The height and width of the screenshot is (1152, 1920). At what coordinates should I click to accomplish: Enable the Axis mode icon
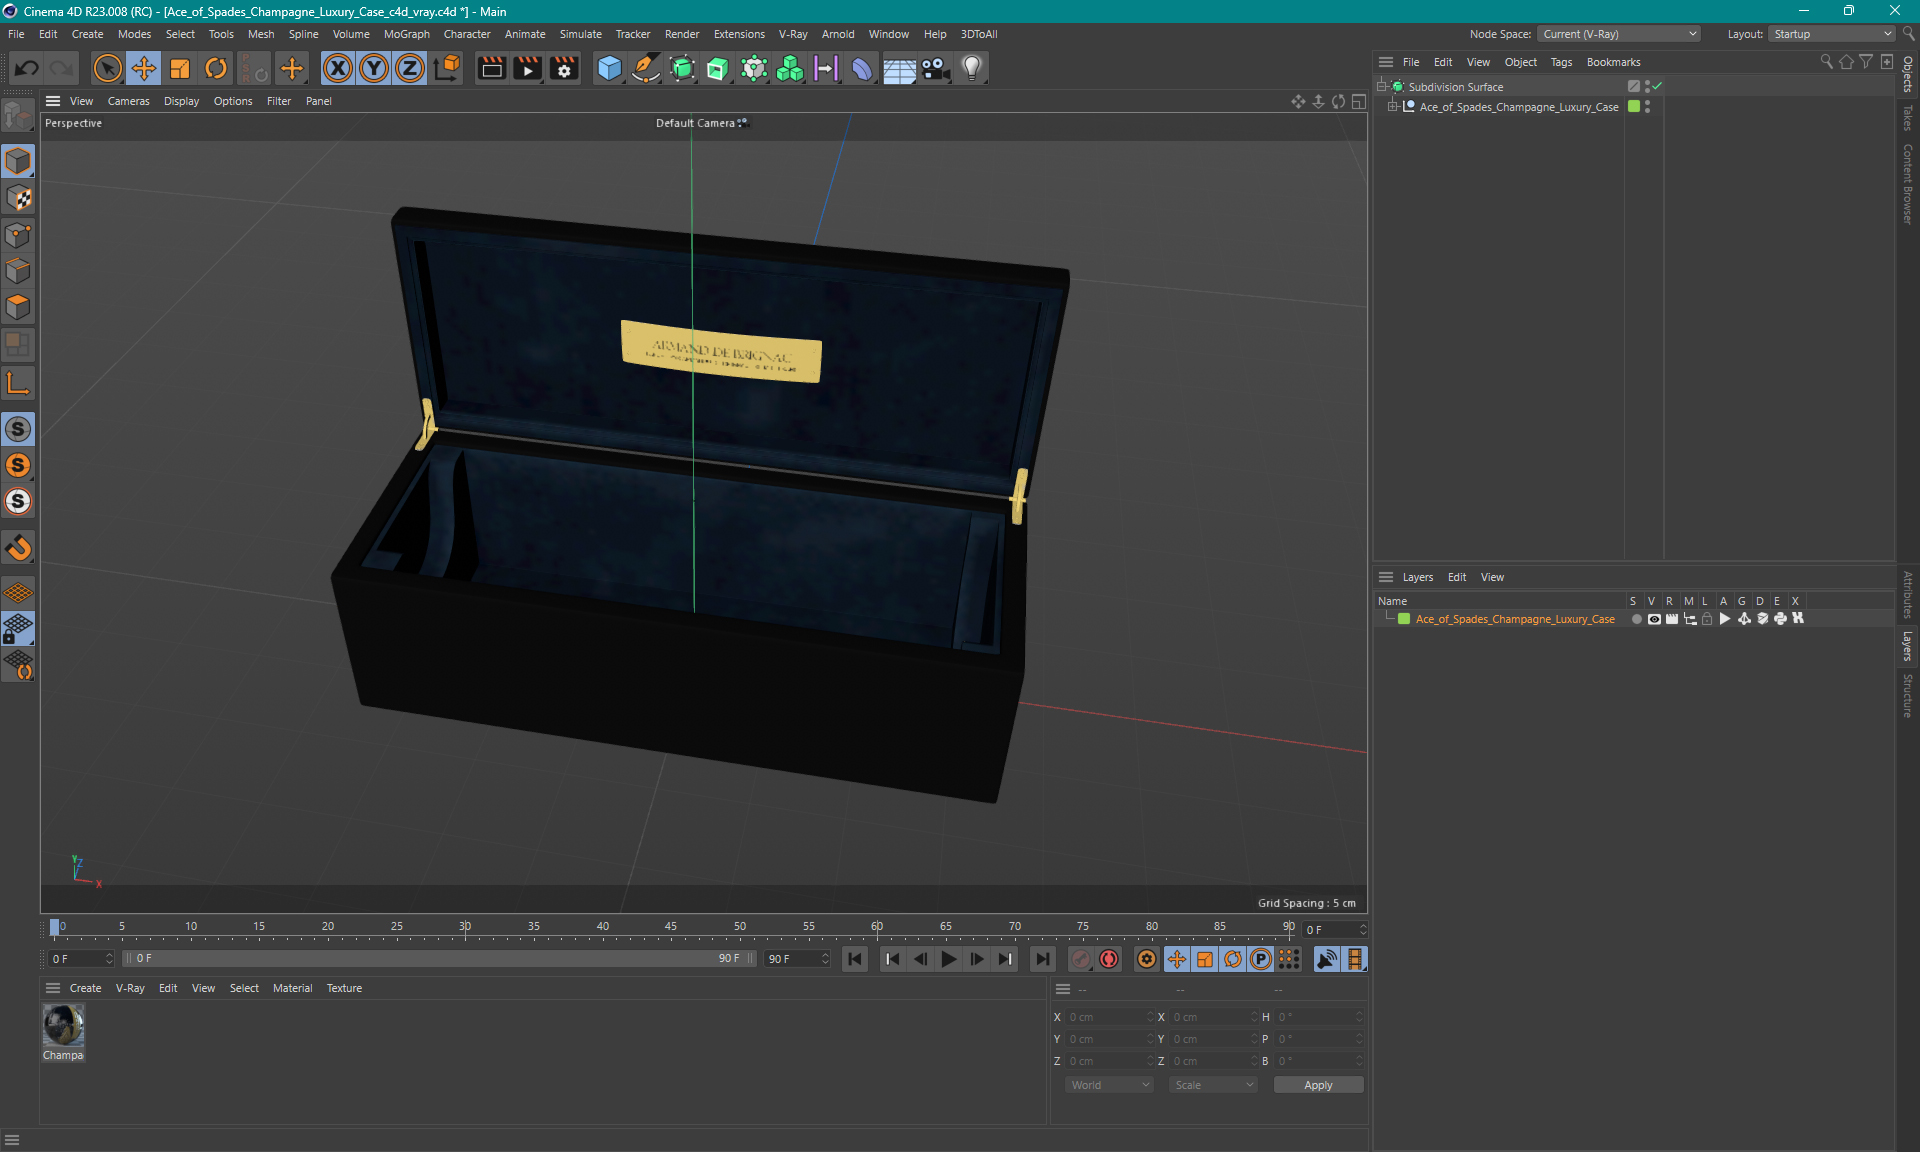tap(18, 383)
